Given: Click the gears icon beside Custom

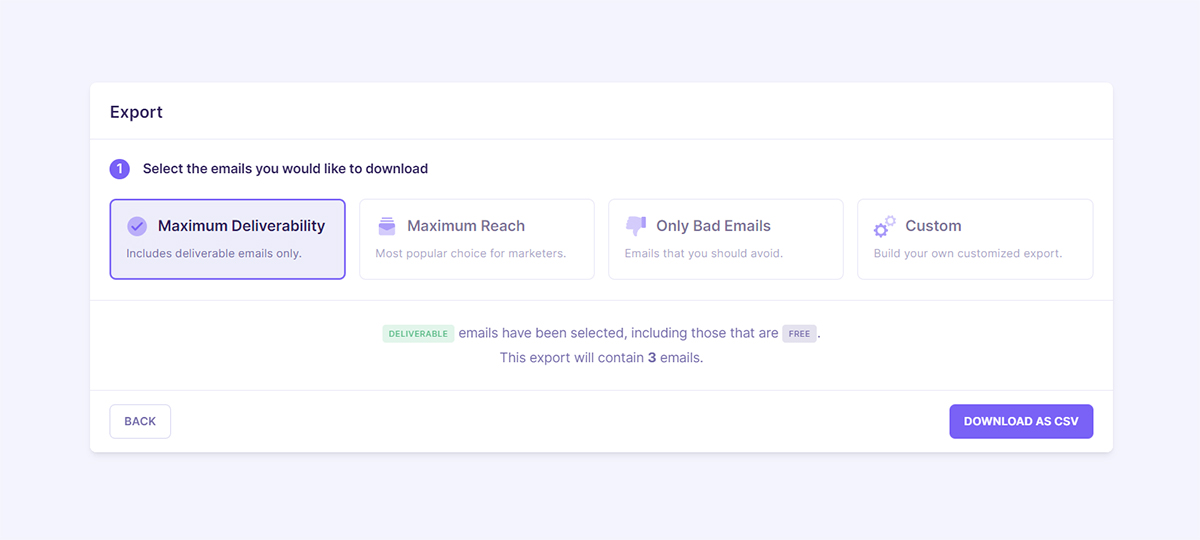Looking at the screenshot, I should click(x=884, y=226).
